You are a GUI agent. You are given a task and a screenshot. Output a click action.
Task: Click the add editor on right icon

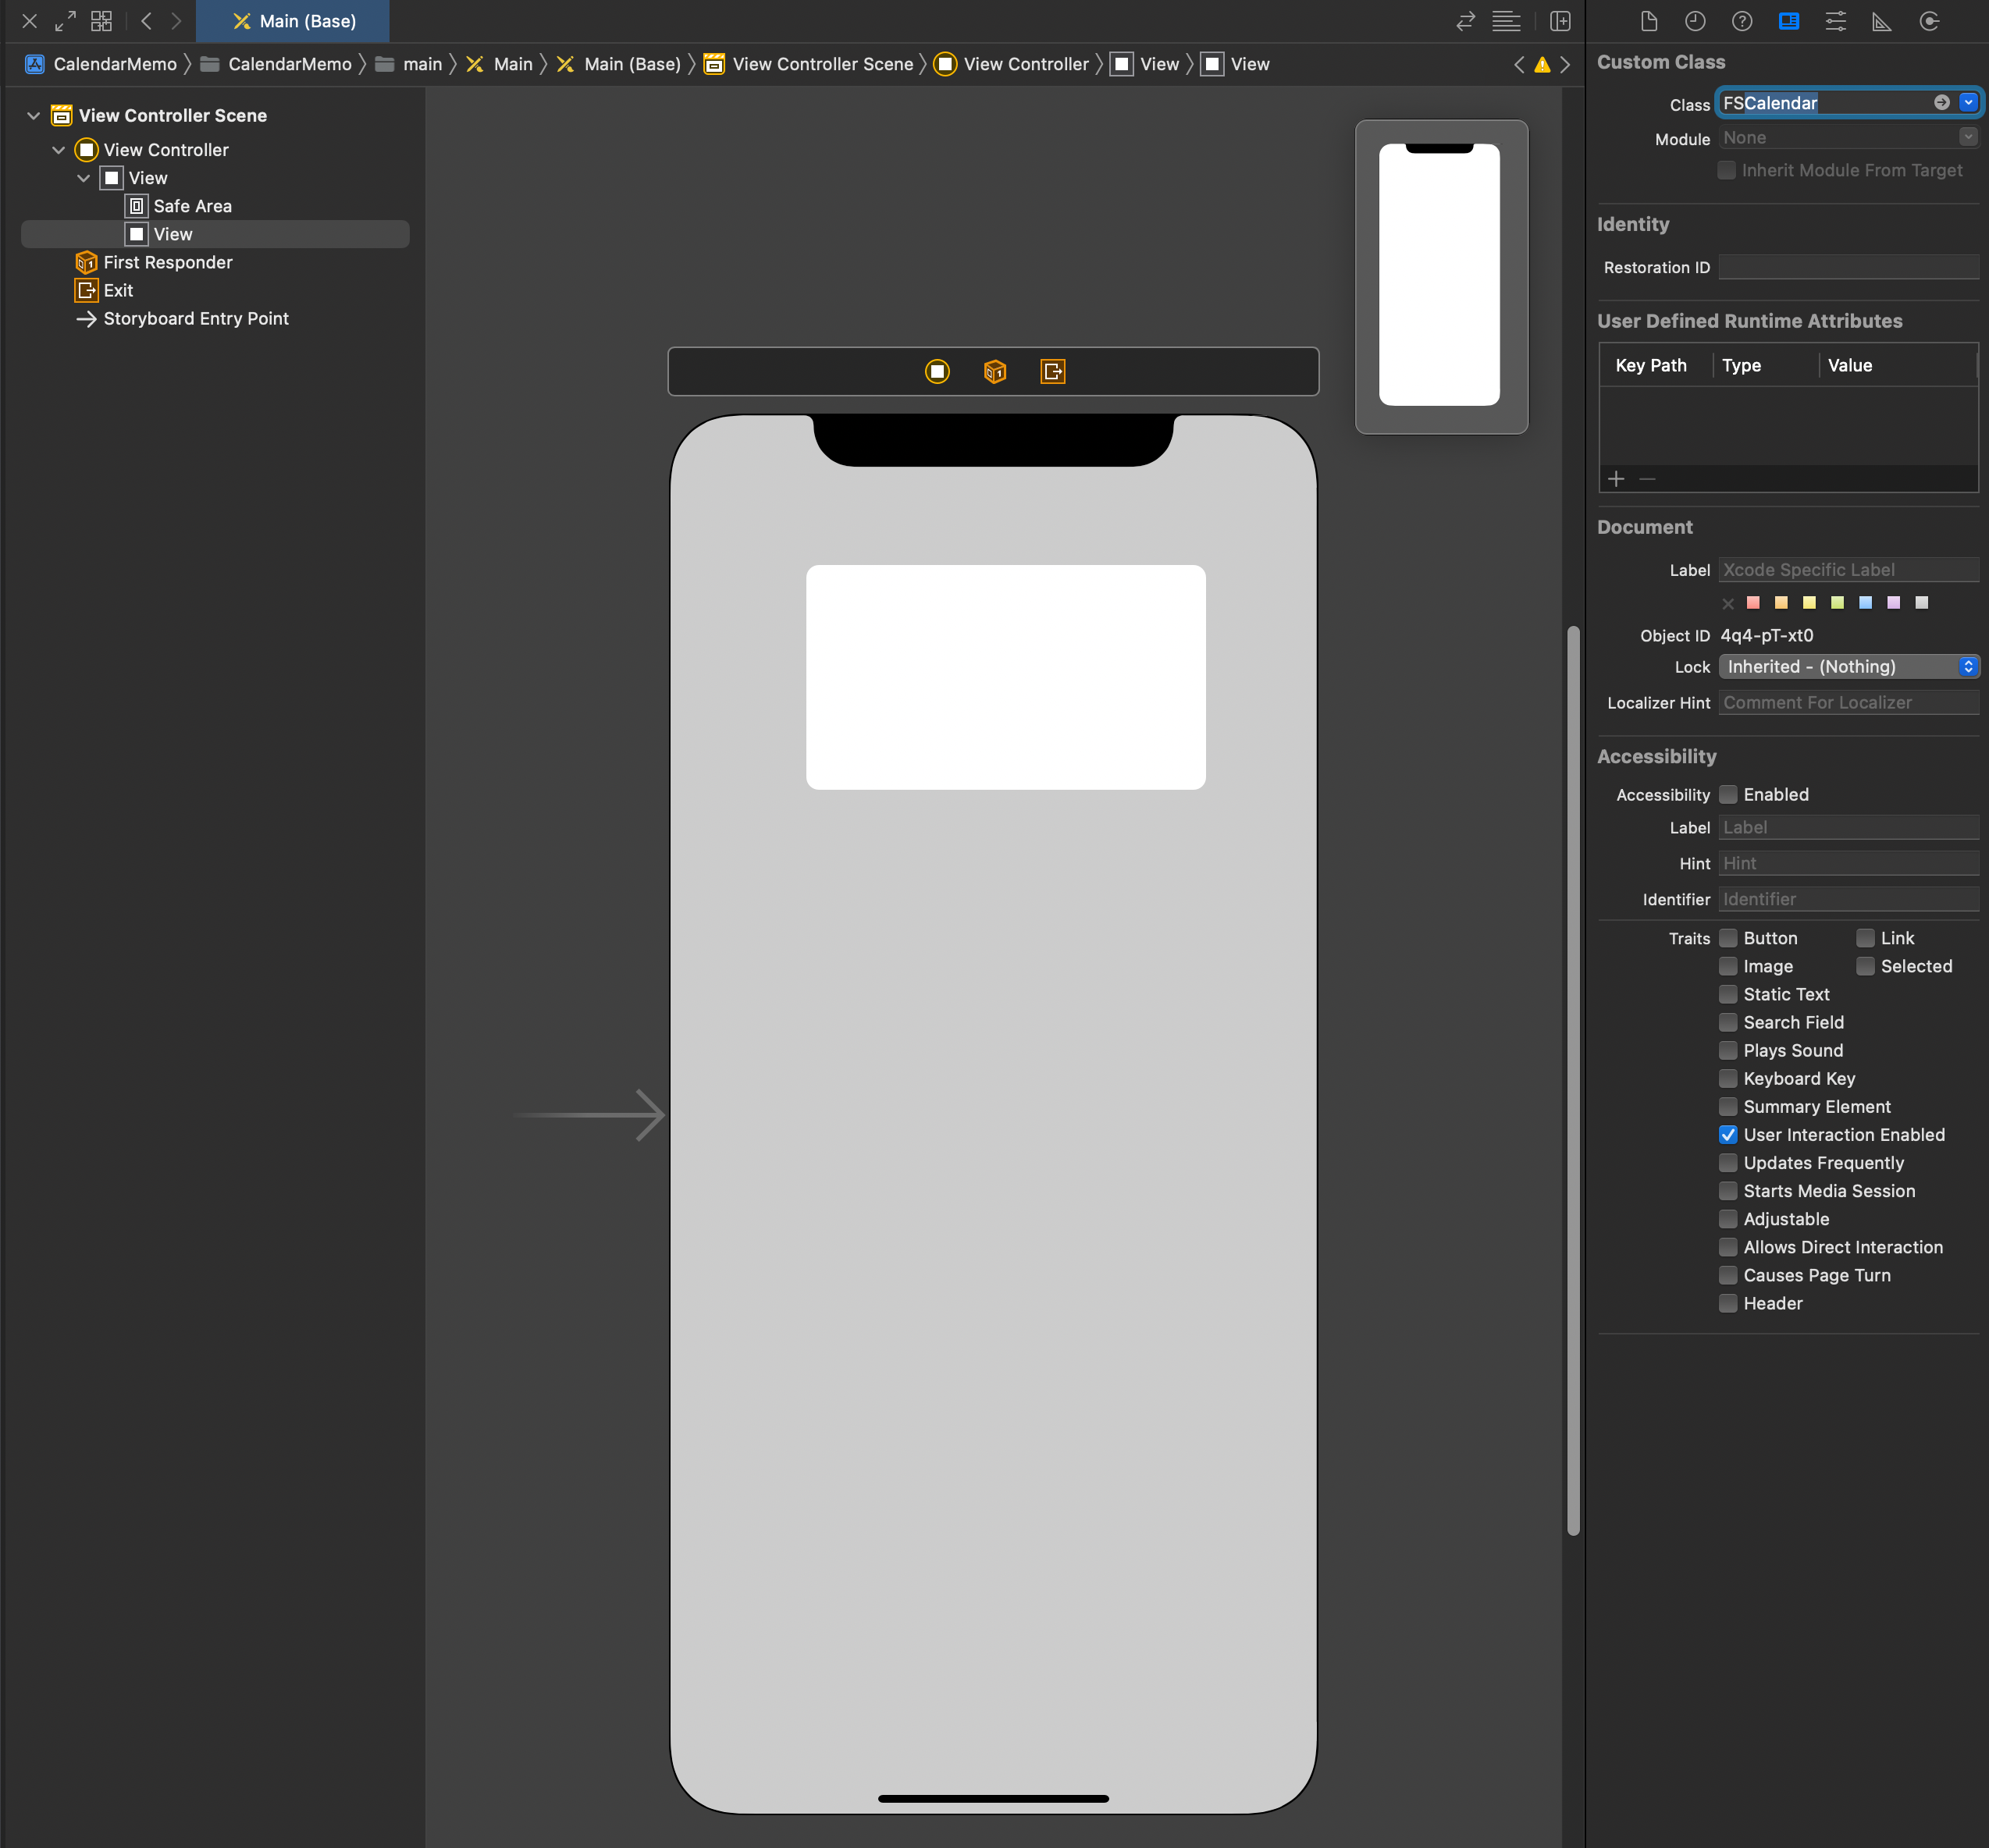1560,21
